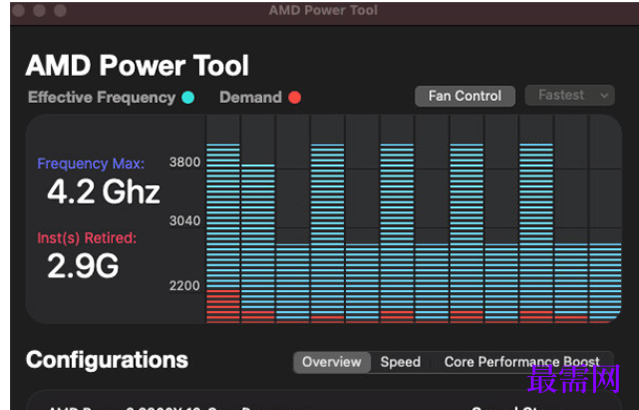Viewport: 639px width, 410px height.
Task: Click the 2200 axis label
Action: pyautogui.click(x=185, y=286)
